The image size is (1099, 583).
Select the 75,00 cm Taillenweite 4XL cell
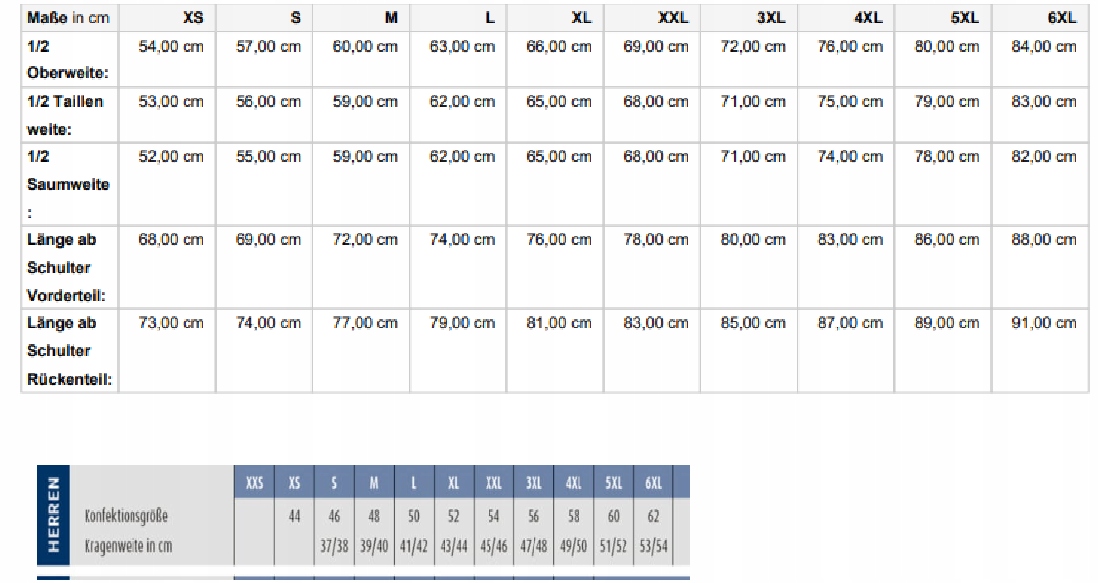click(849, 102)
